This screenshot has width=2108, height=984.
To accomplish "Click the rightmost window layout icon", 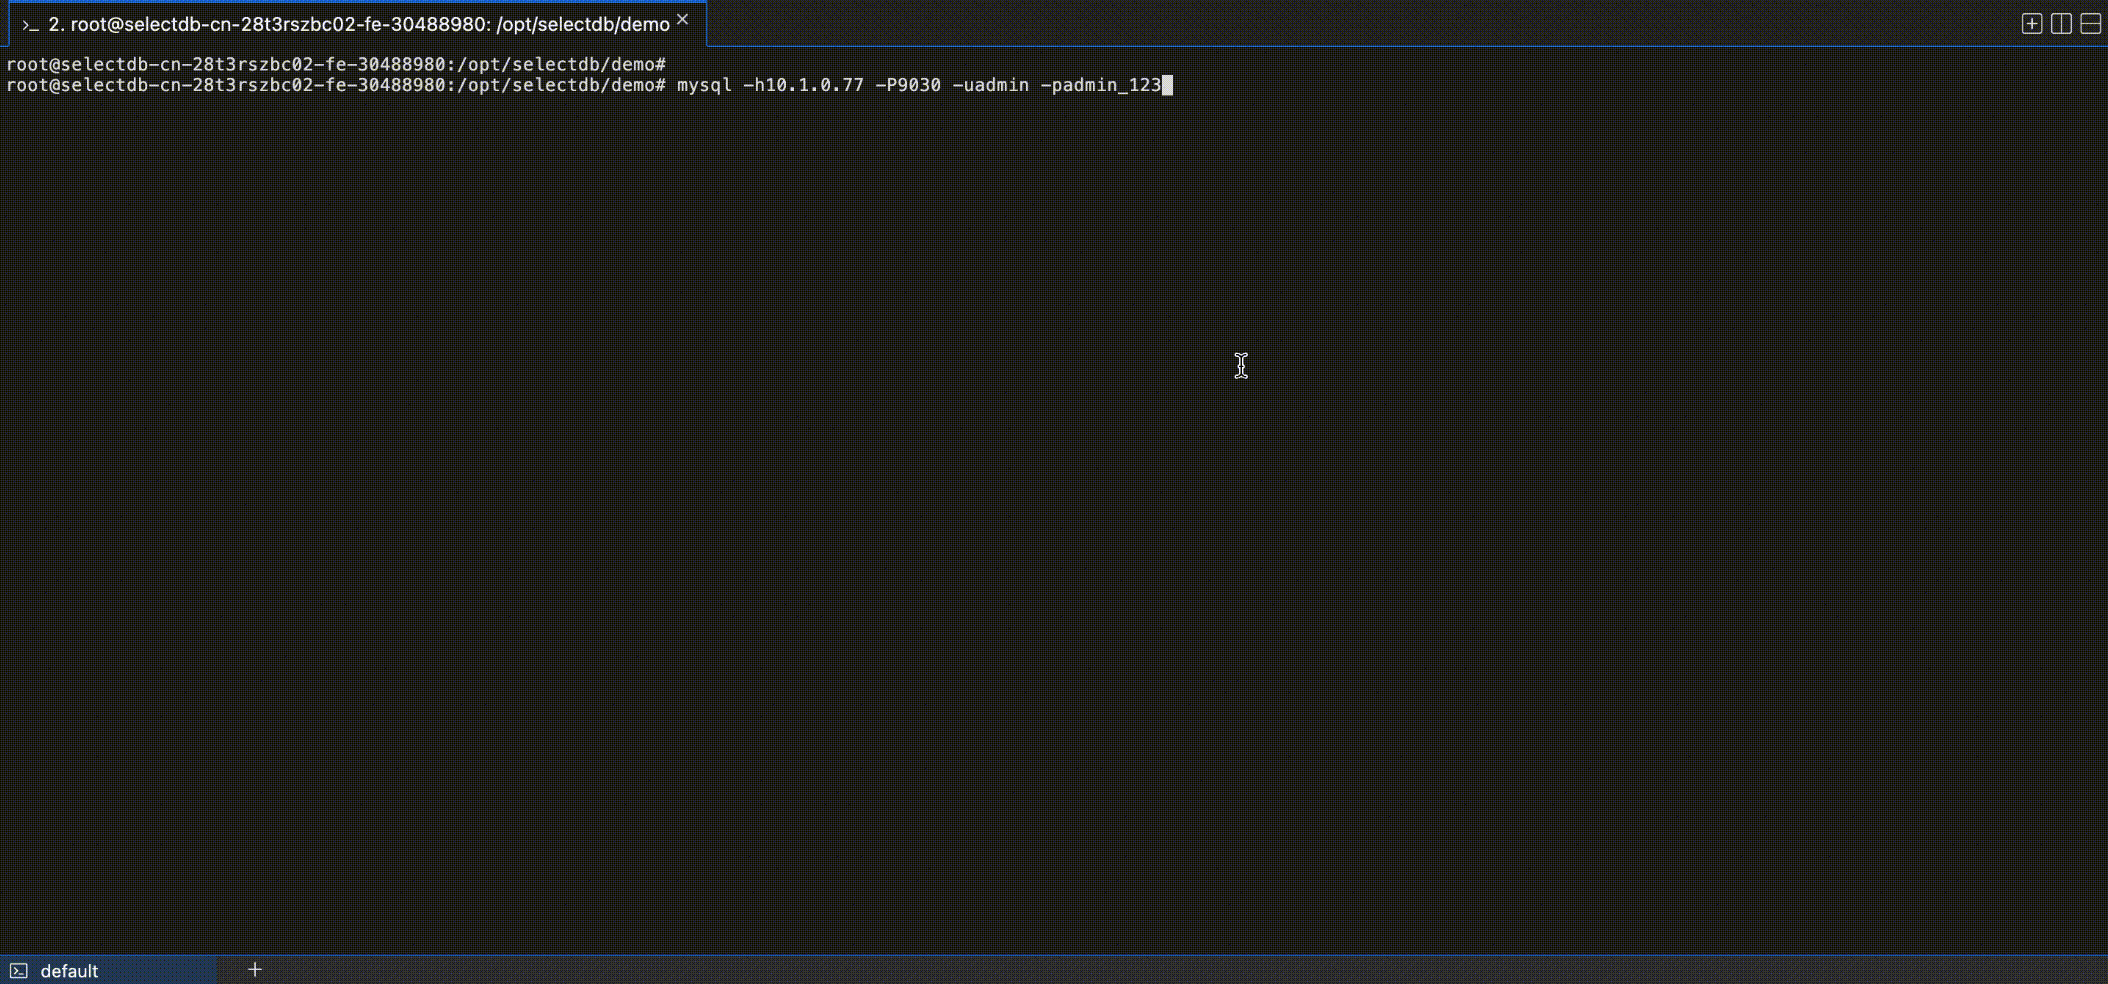I will [2090, 21].
